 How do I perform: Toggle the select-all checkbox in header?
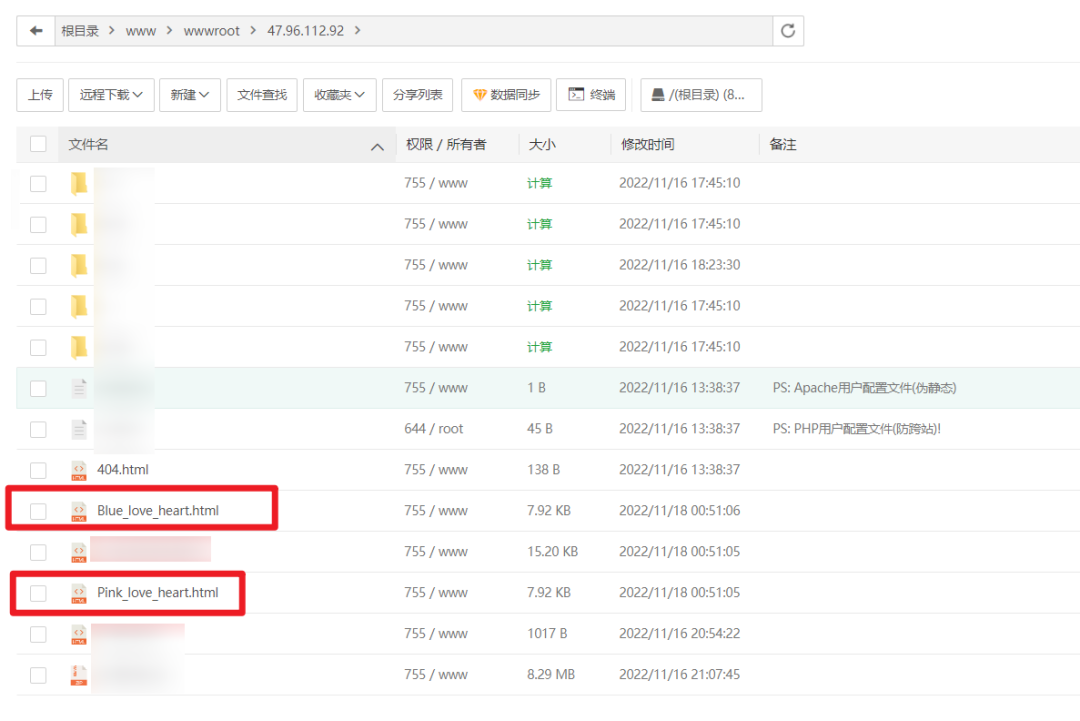[38, 144]
